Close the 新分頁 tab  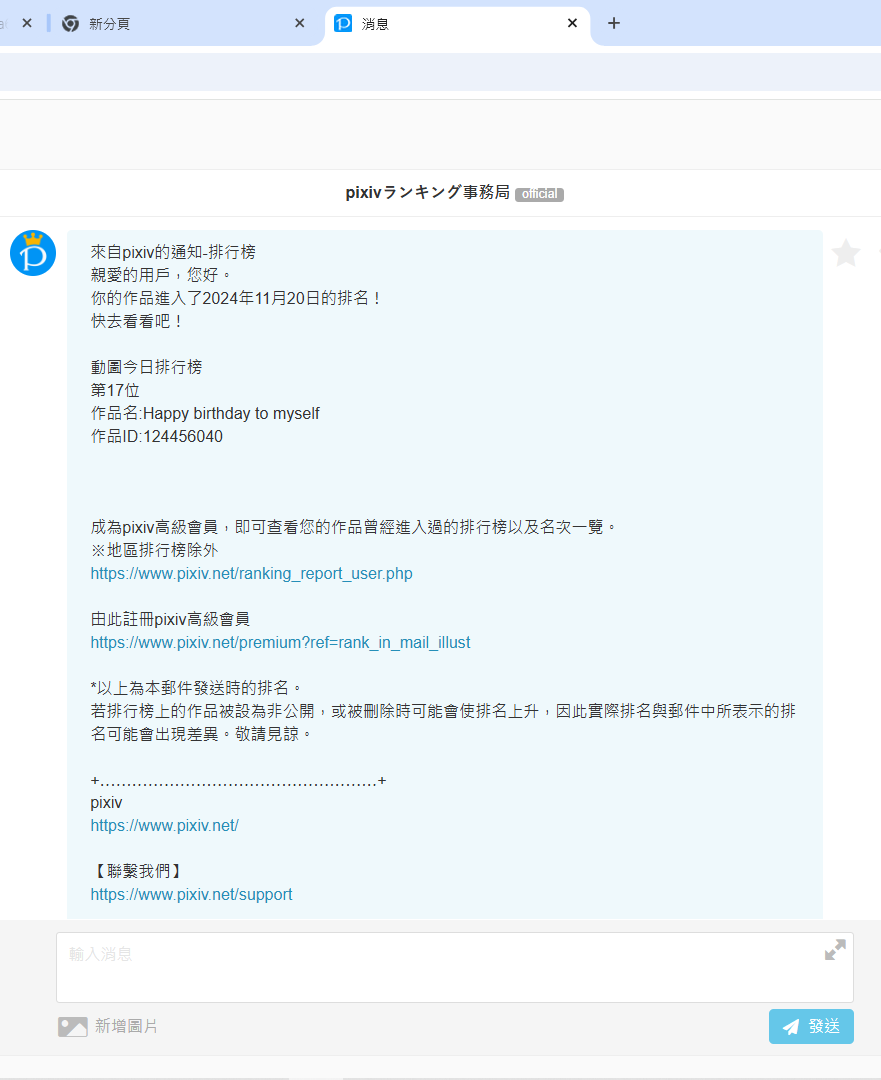point(300,23)
